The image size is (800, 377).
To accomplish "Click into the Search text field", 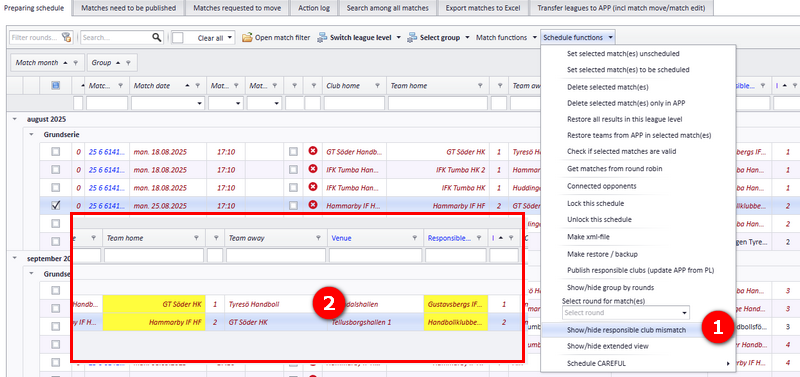I will click(x=116, y=37).
